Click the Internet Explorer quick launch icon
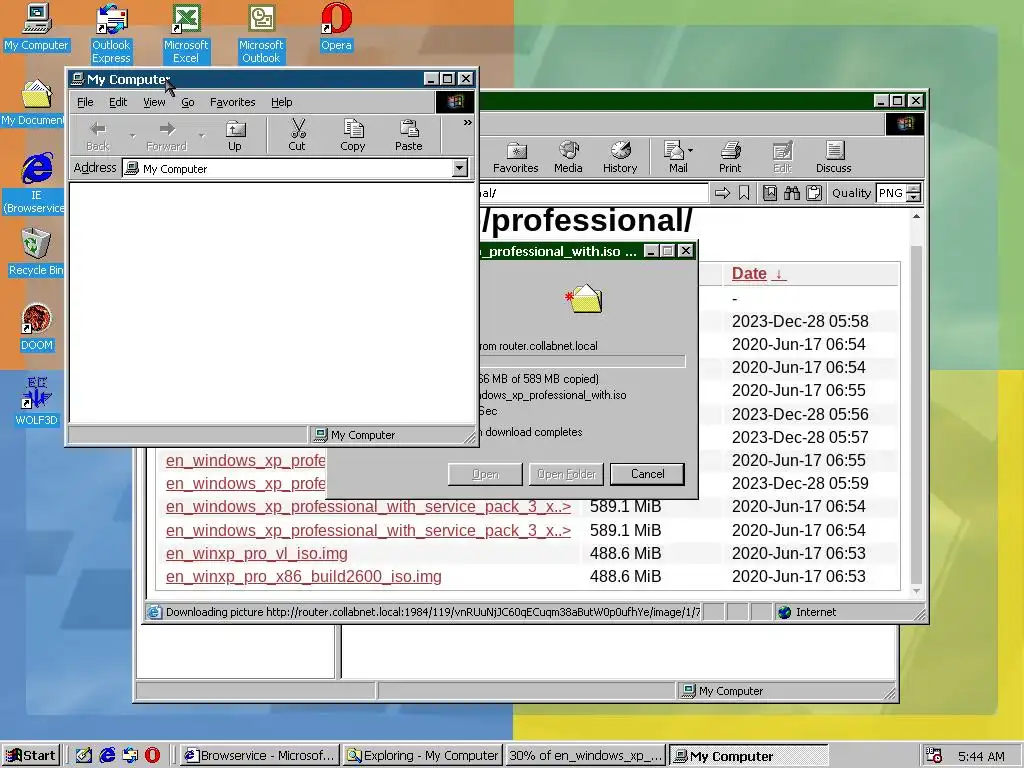The height and width of the screenshot is (768, 1024). 107,756
